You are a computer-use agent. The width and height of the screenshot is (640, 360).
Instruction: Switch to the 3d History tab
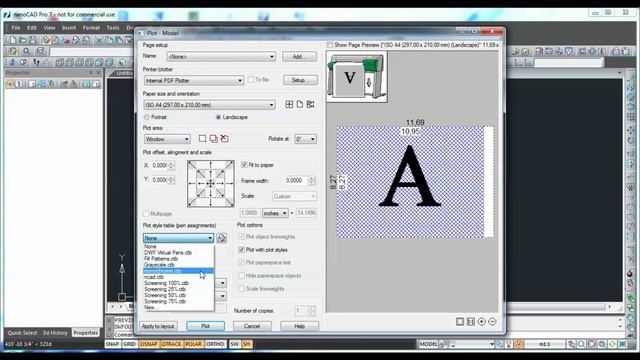(55, 333)
